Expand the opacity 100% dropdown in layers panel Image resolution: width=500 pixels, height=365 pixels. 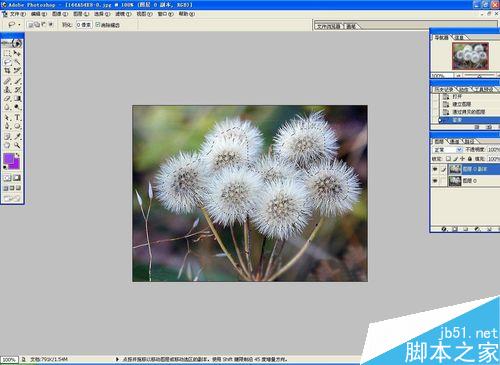[x=493, y=150]
